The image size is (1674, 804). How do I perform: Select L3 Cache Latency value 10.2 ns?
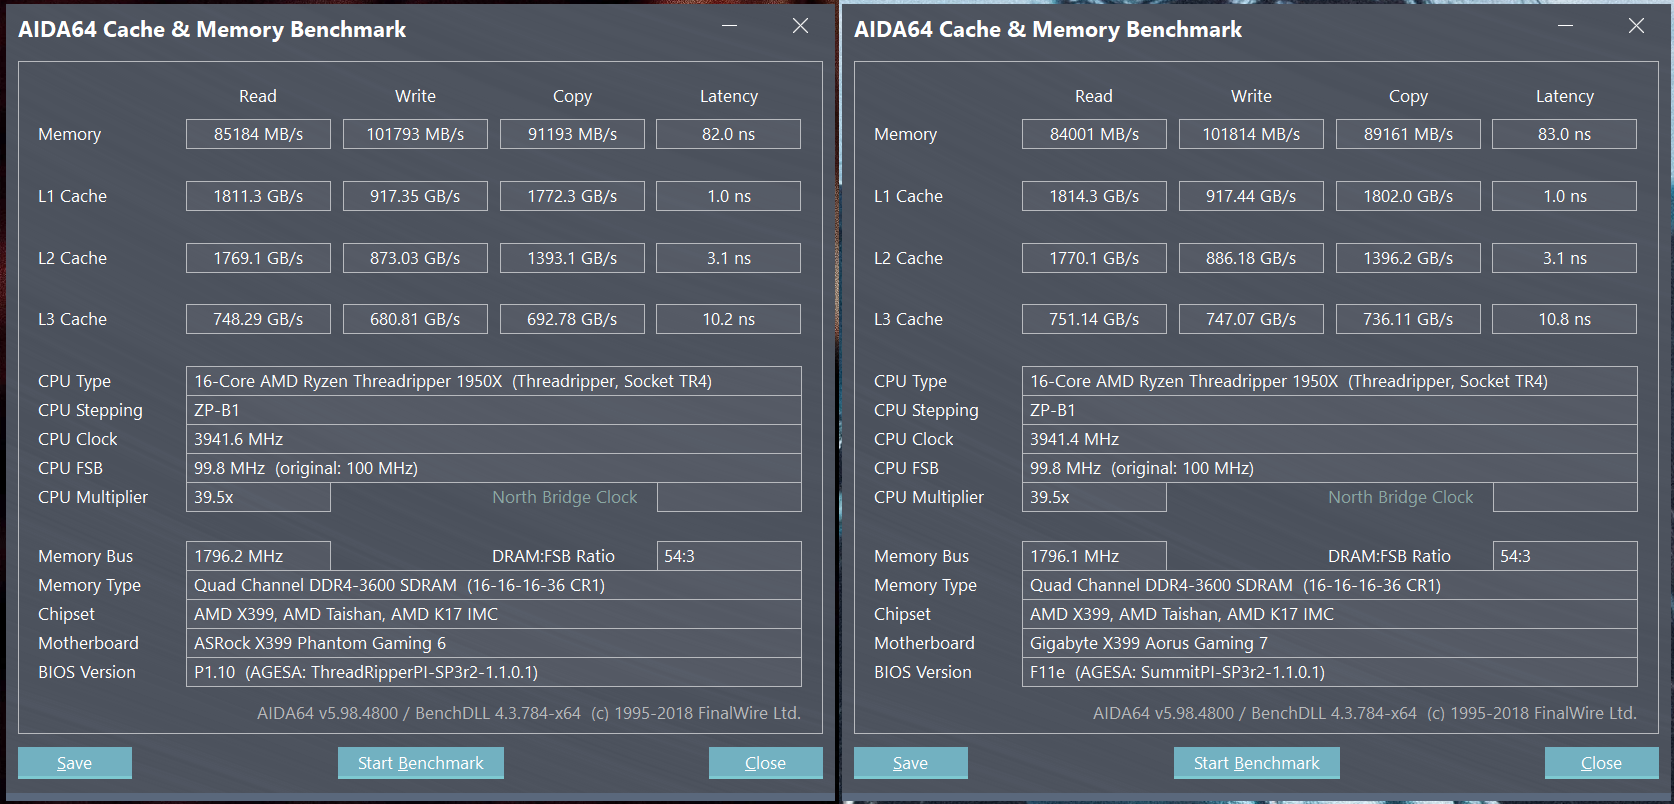tap(728, 319)
